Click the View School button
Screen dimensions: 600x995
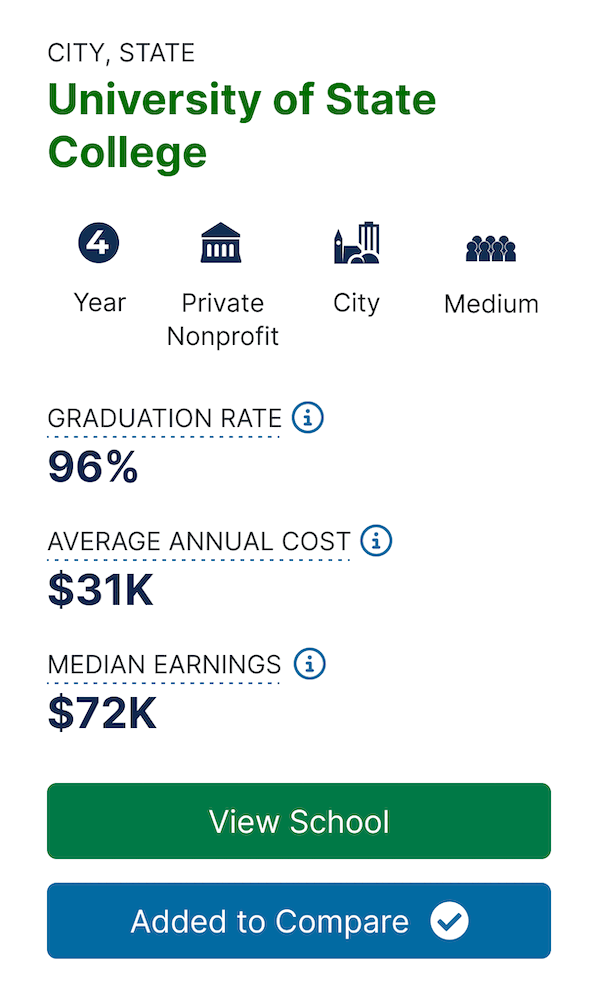(299, 821)
